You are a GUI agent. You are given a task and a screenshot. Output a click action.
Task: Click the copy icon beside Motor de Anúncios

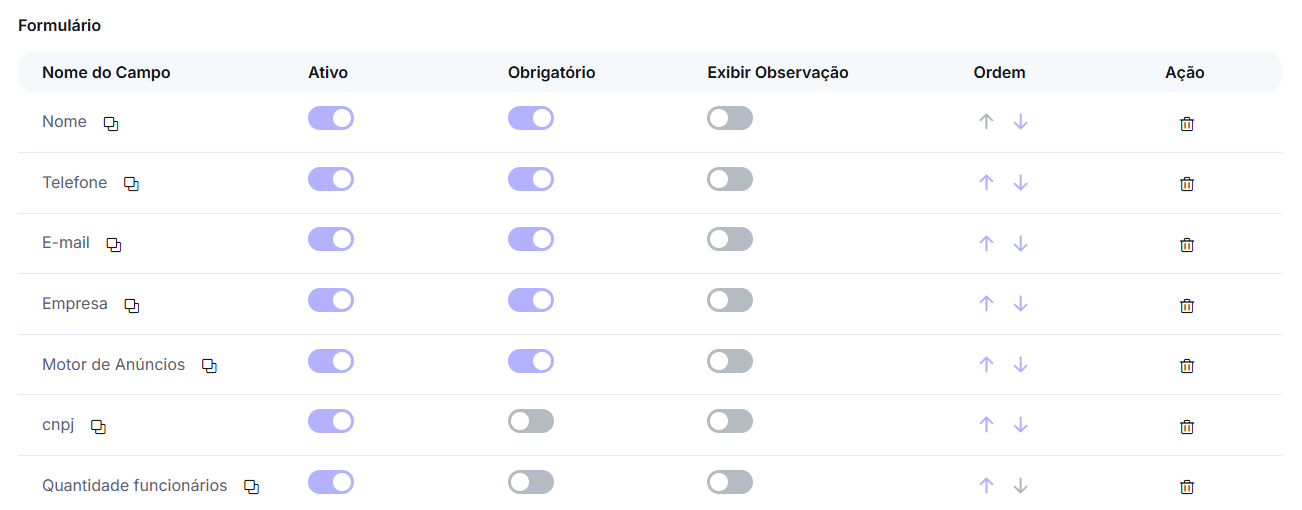click(209, 366)
